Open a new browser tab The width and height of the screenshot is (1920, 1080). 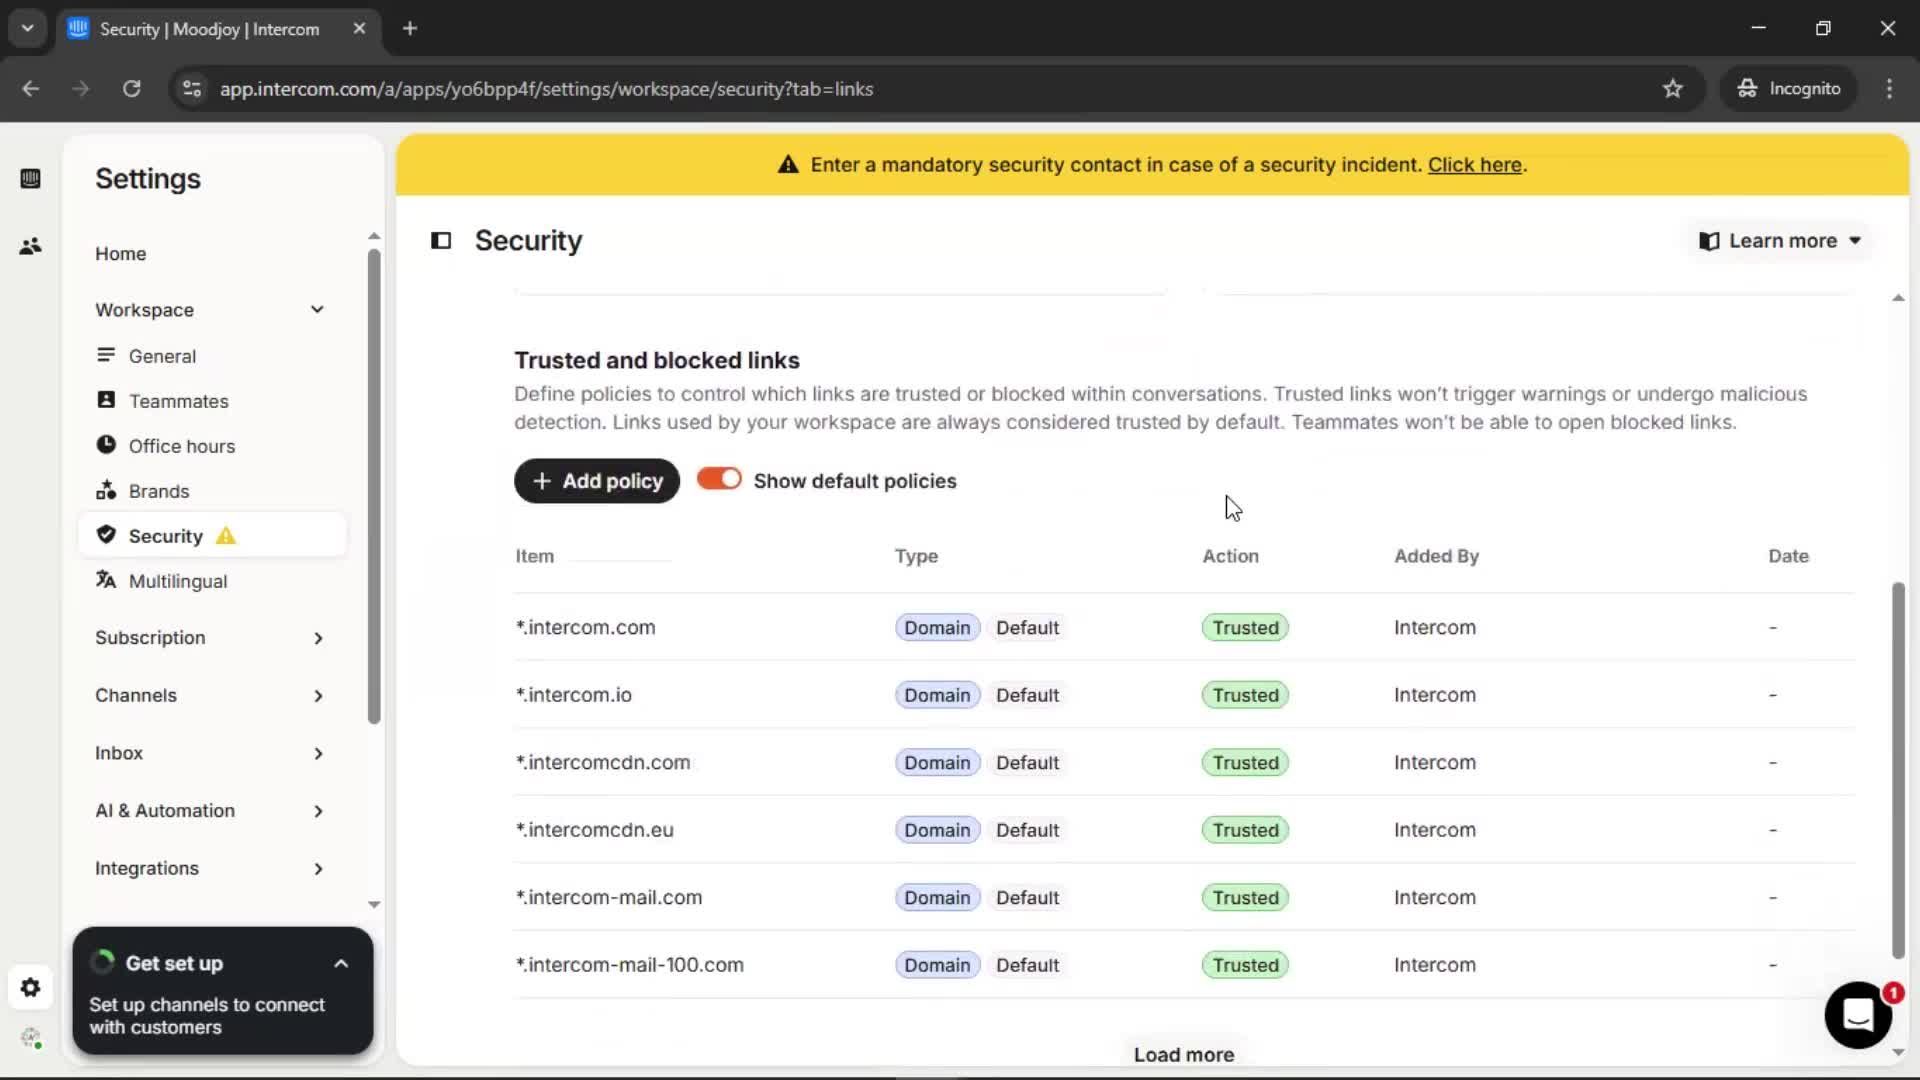coord(410,29)
